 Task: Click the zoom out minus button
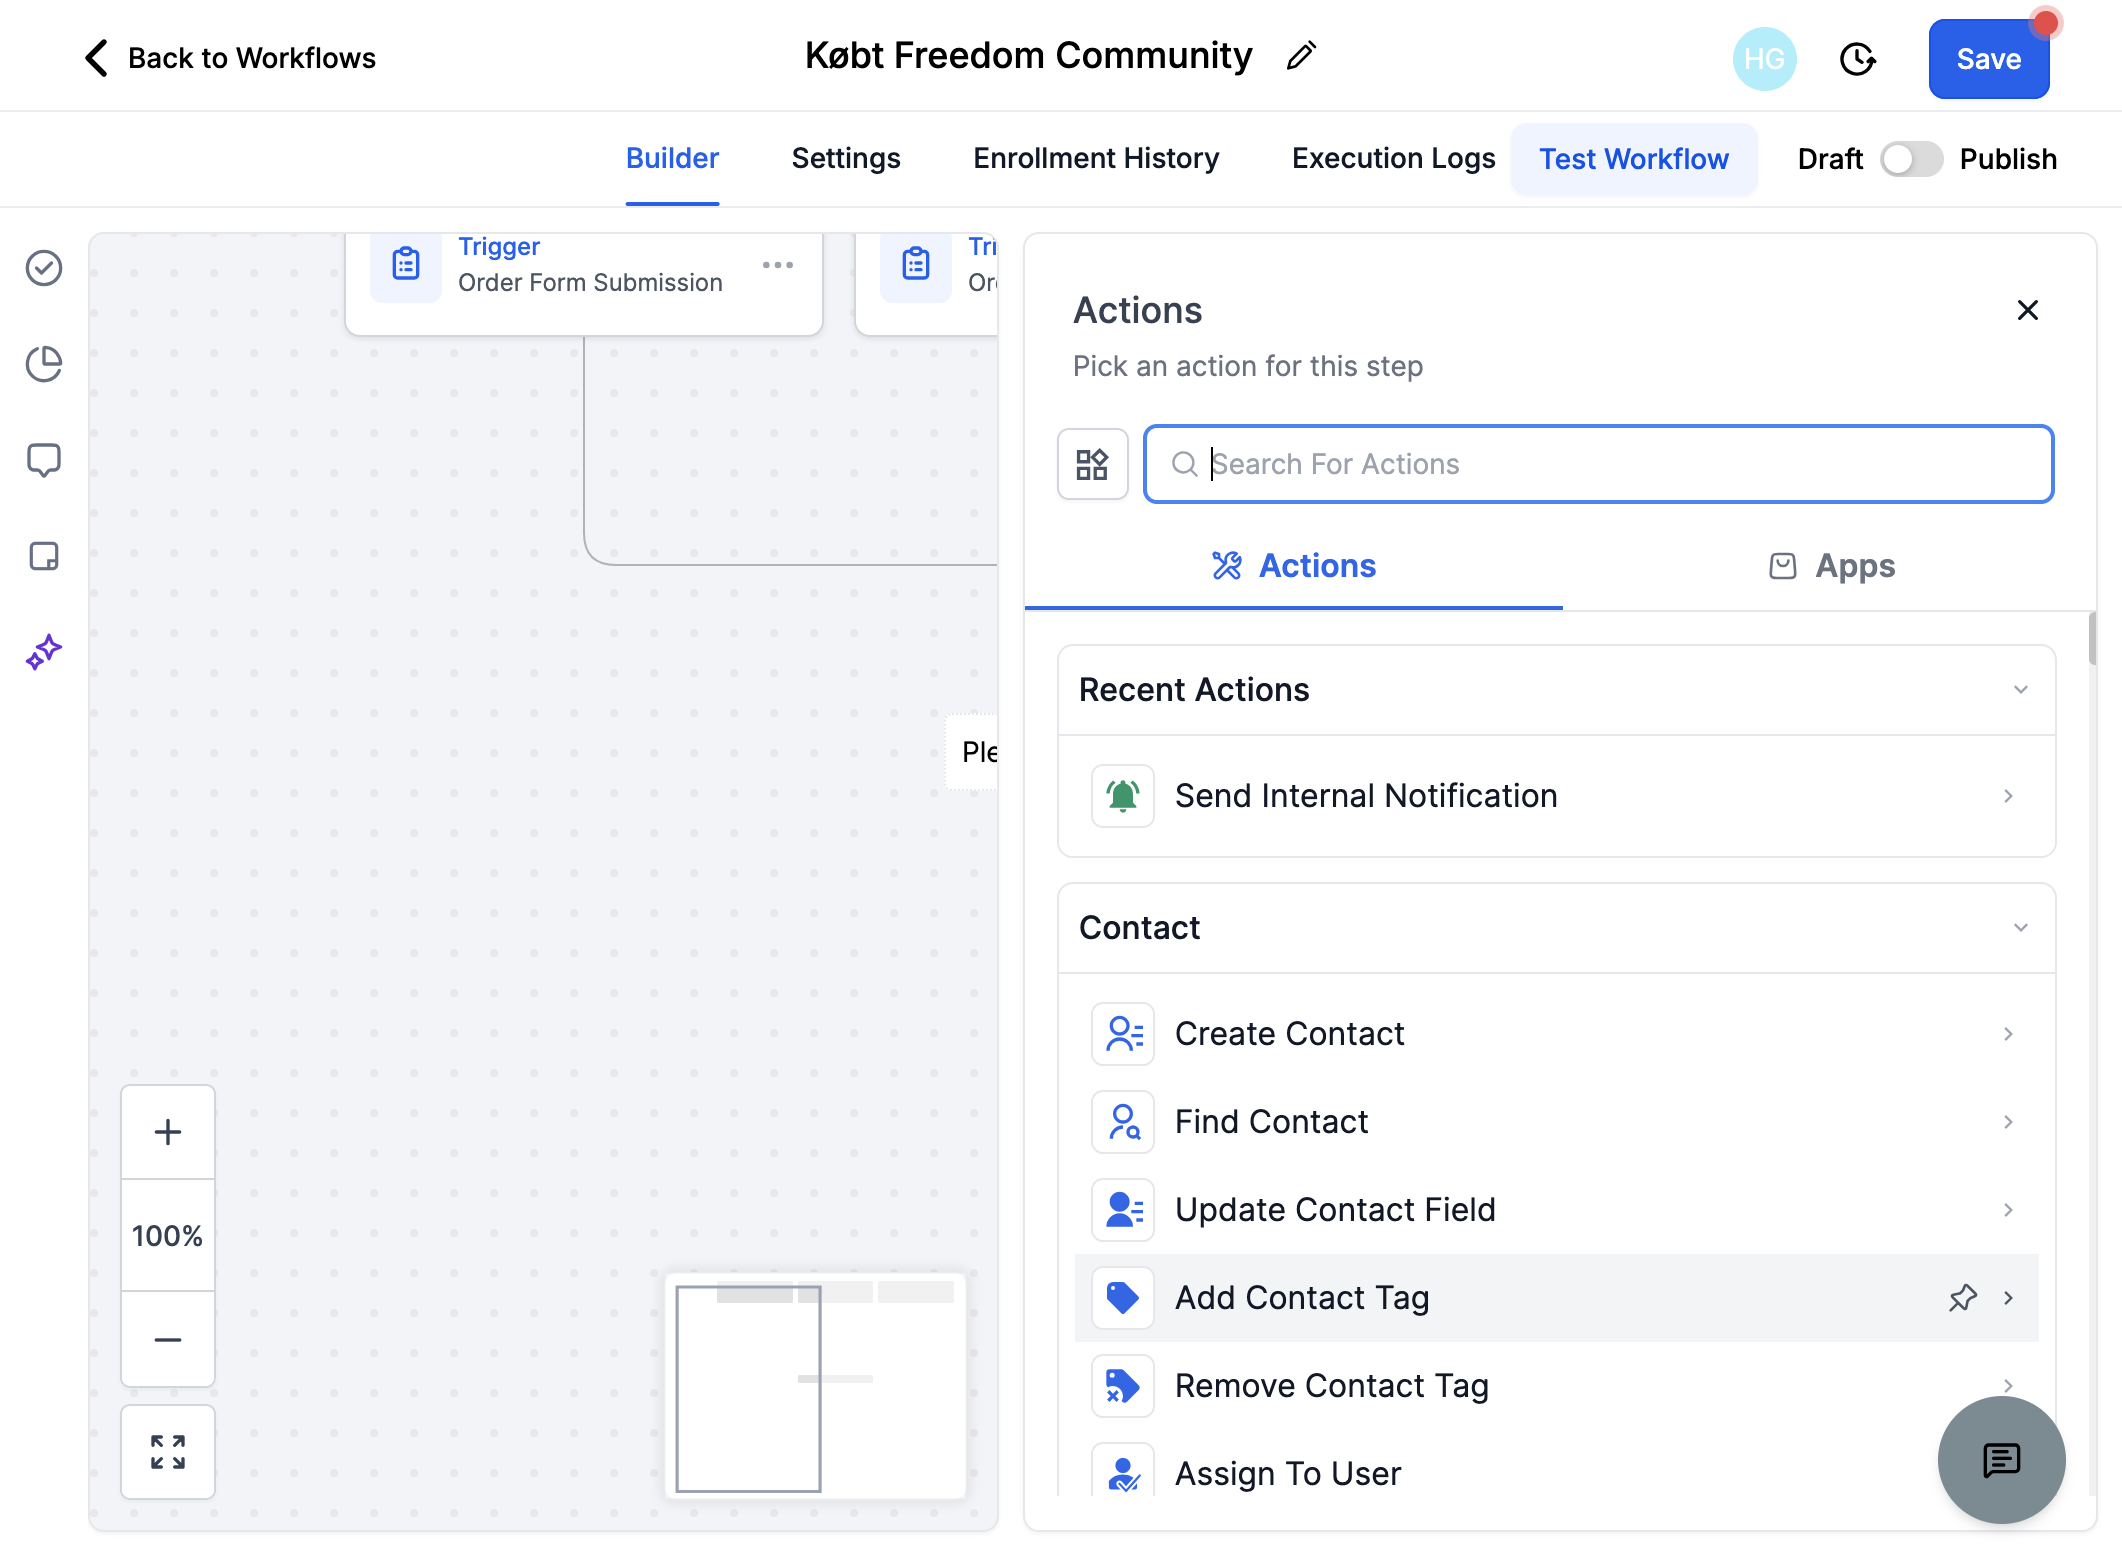(168, 1339)
